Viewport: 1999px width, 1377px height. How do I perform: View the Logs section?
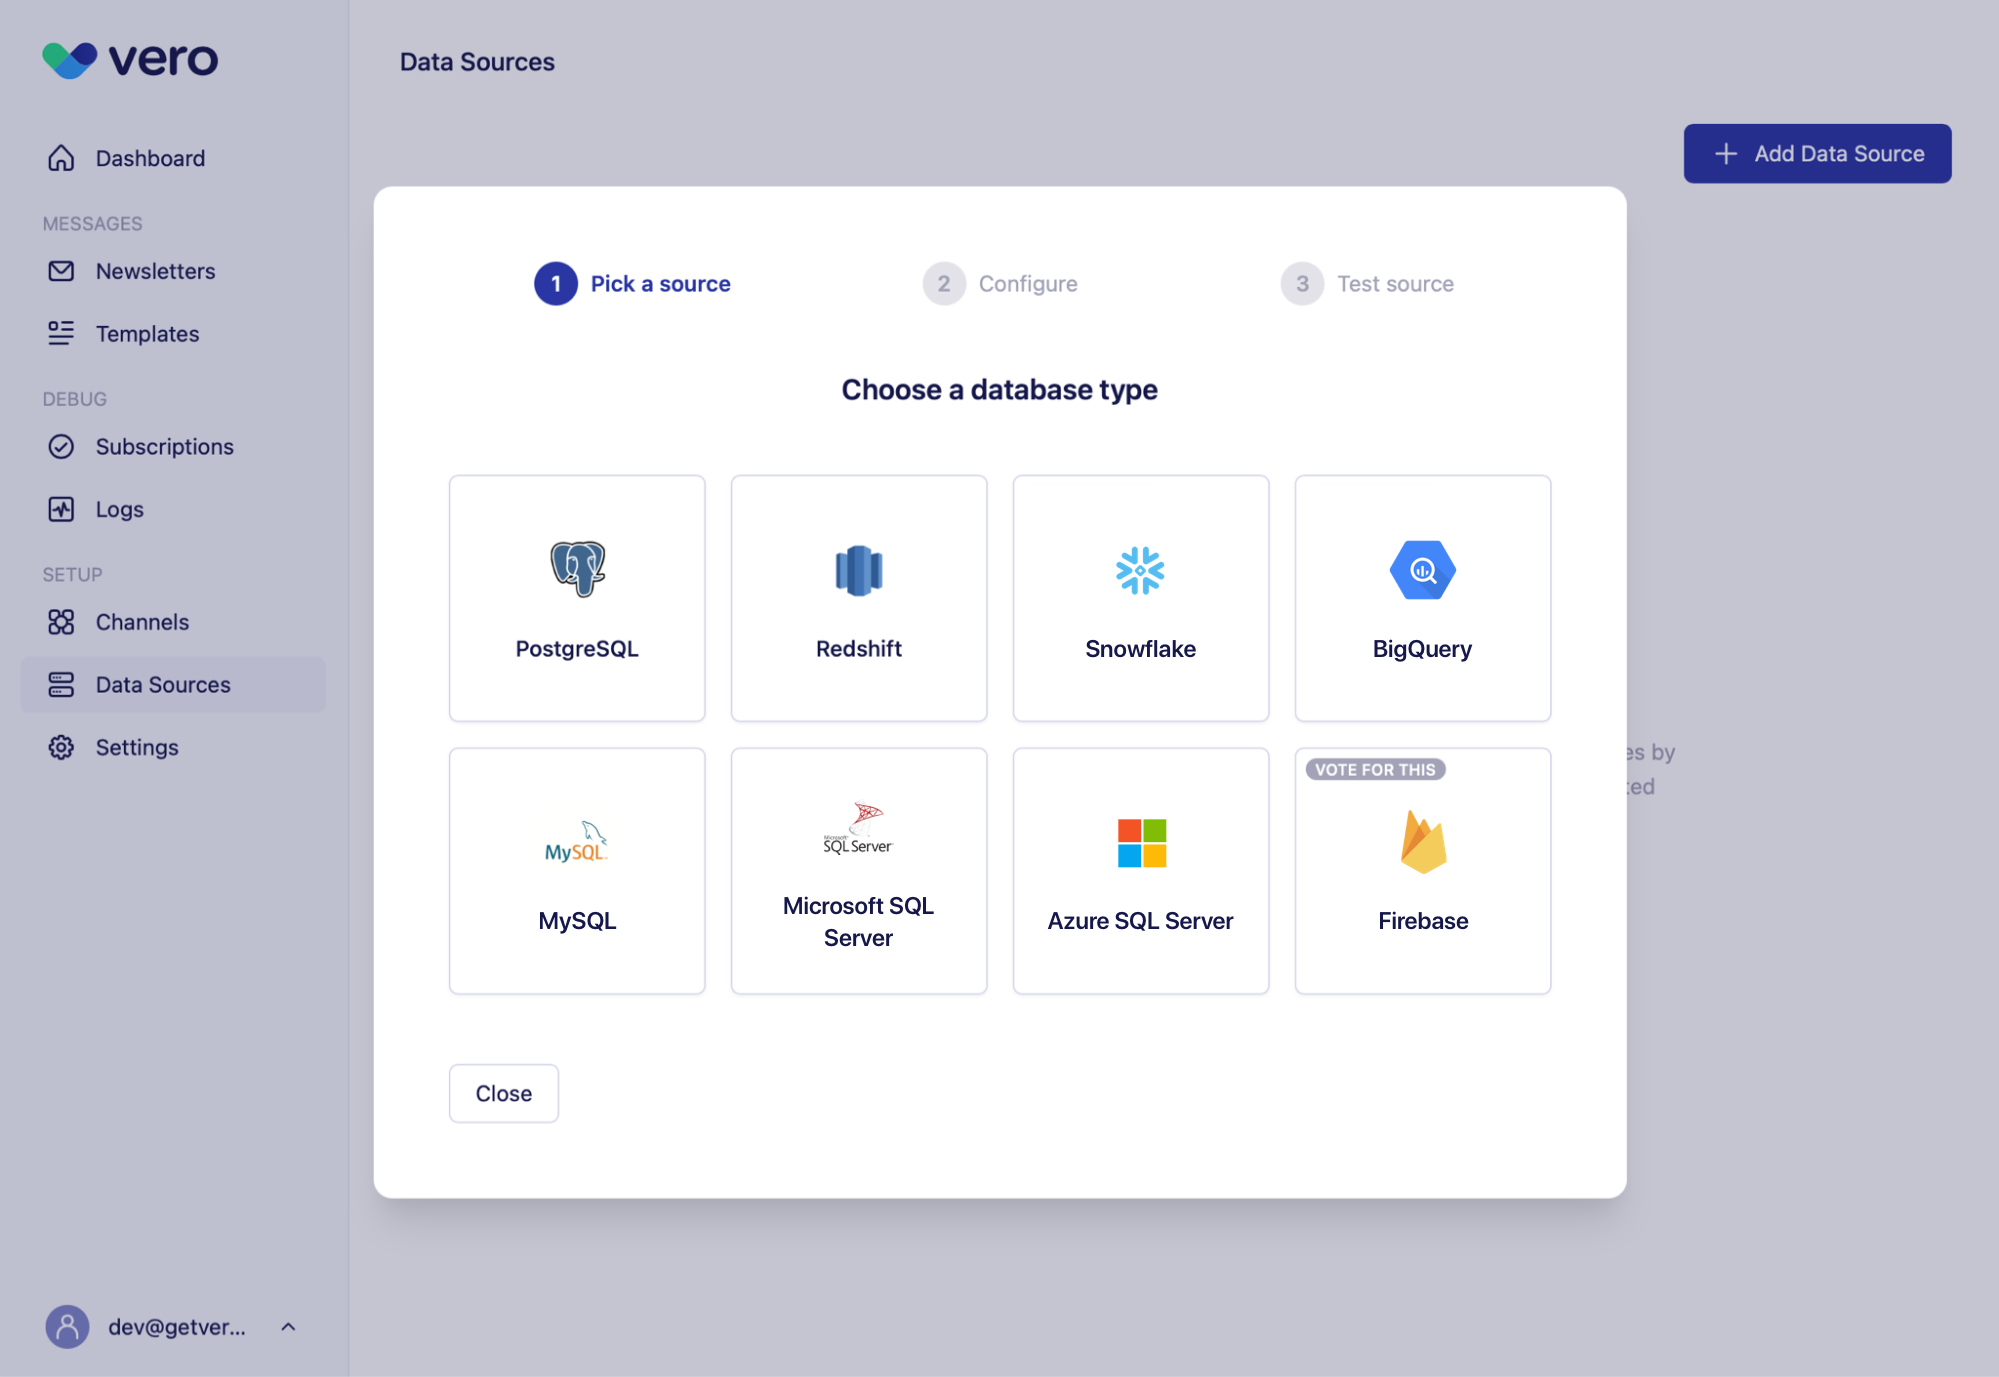pyautogui.click(x=117, y=509)
